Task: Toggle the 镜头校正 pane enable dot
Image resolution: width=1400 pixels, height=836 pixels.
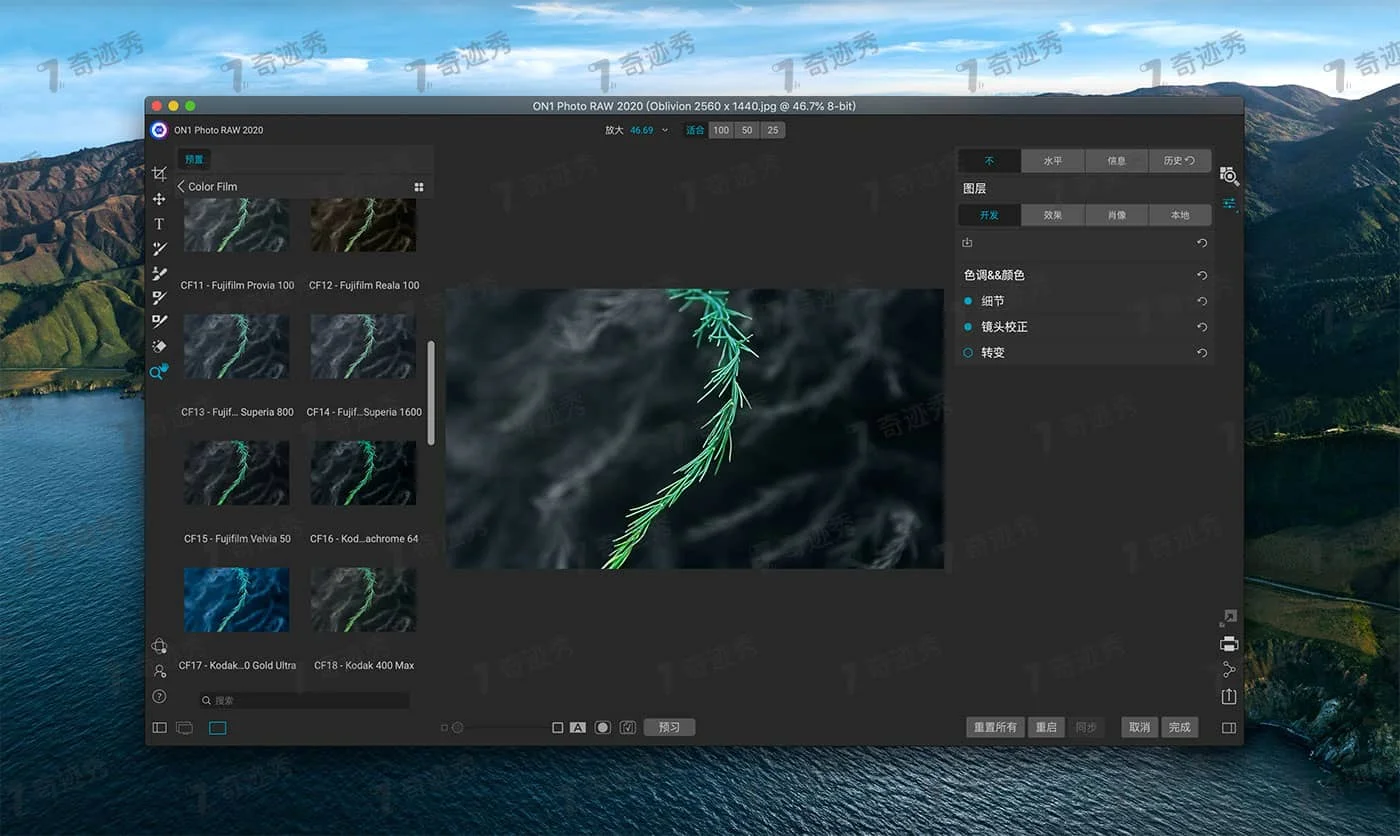Action: pyautogui.click(x=968, y=327)
